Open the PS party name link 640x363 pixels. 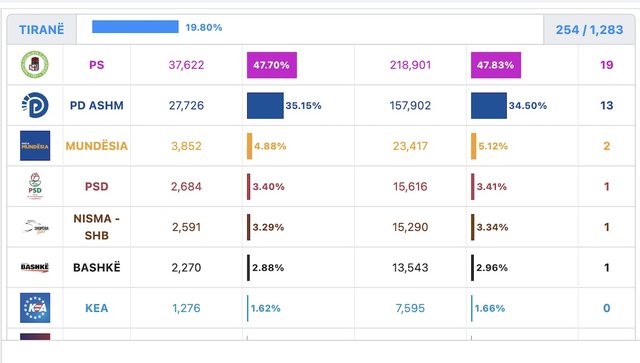click(97, 65)
